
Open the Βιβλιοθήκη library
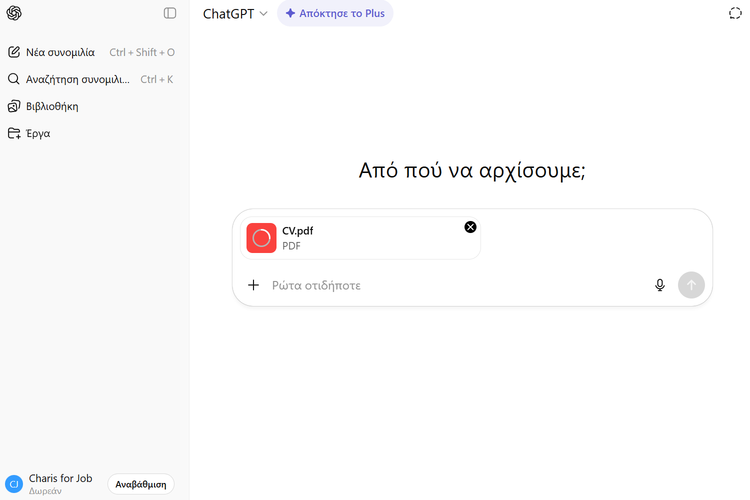[52, 106]
